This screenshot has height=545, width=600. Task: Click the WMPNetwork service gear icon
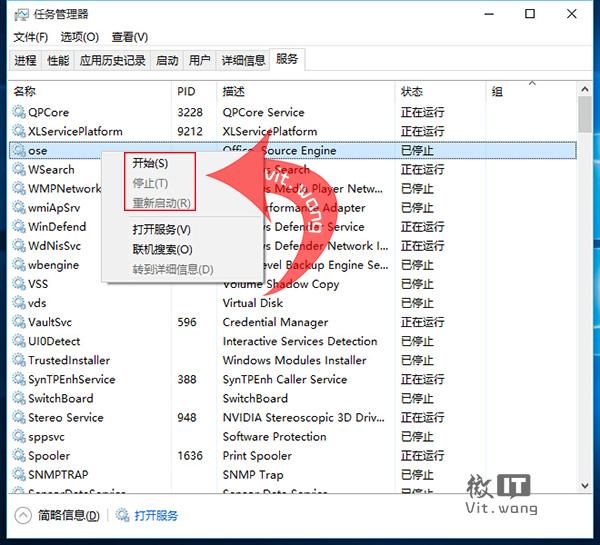pos(19,188)
